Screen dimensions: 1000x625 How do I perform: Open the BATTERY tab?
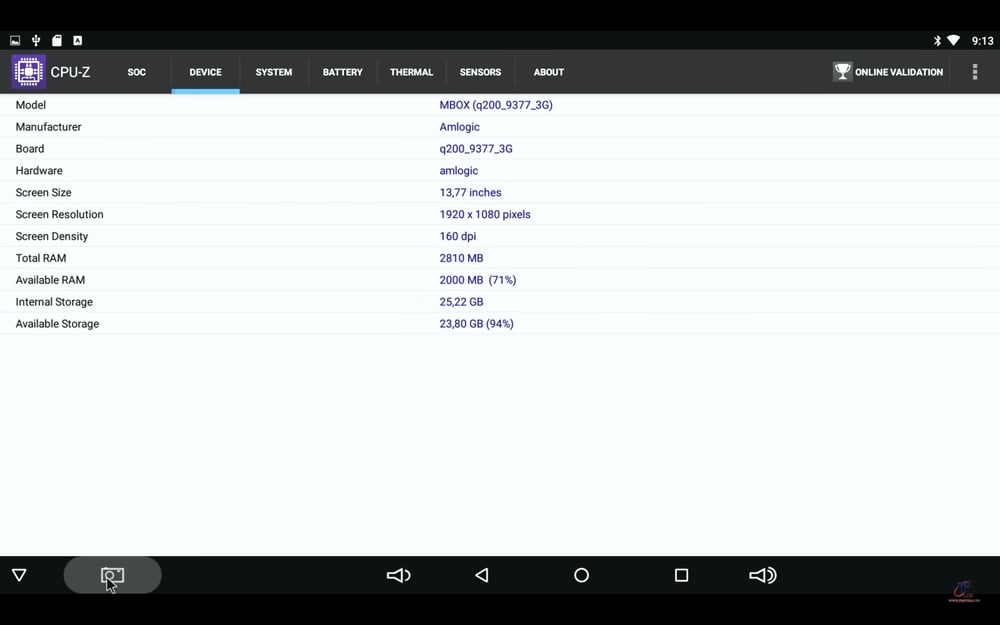342,72
